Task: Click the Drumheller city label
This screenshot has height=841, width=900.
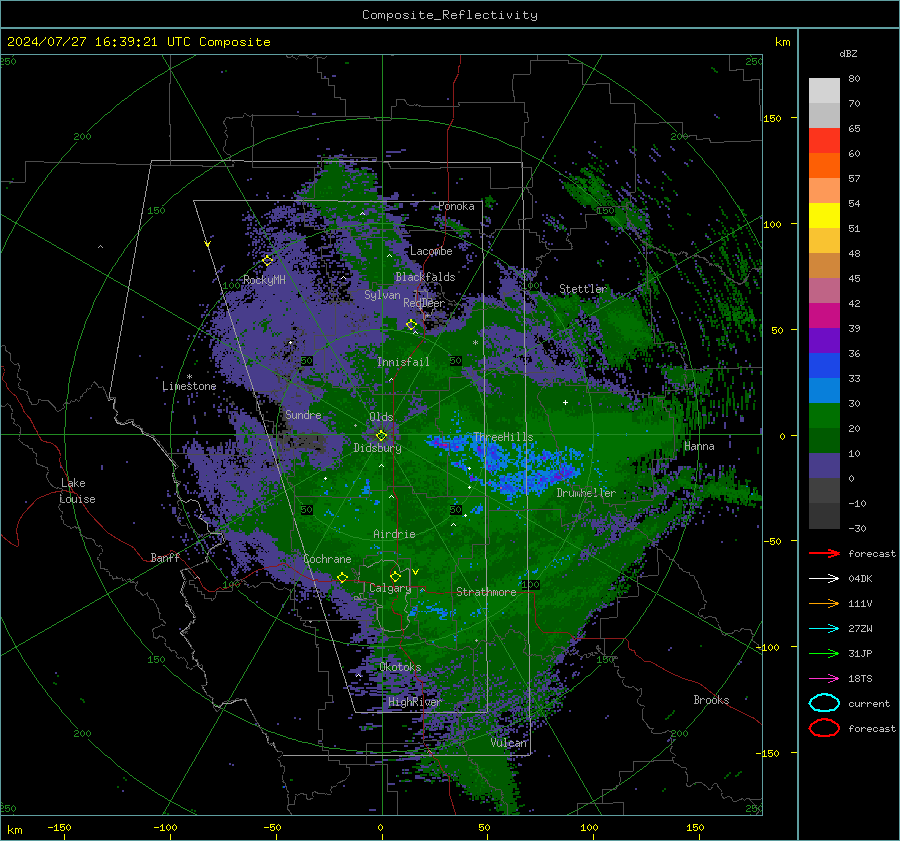Action: click(586, 493)
